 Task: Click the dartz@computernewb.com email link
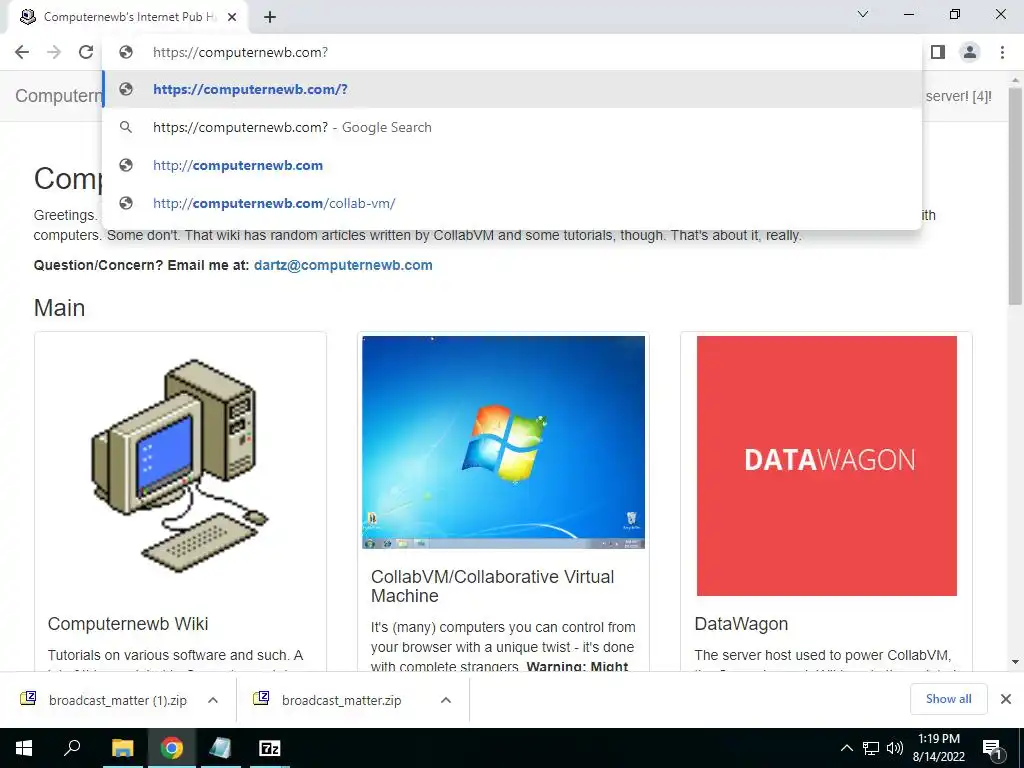[x=343, y=265]
